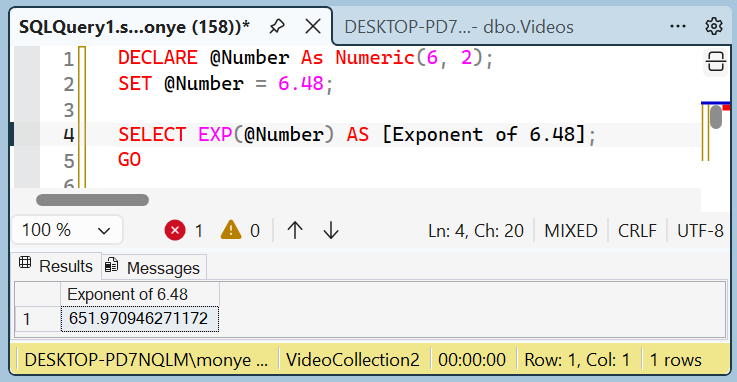Click the DECLARE keyword on line 1
Screen dimensions: 737x382
(158, 58)
